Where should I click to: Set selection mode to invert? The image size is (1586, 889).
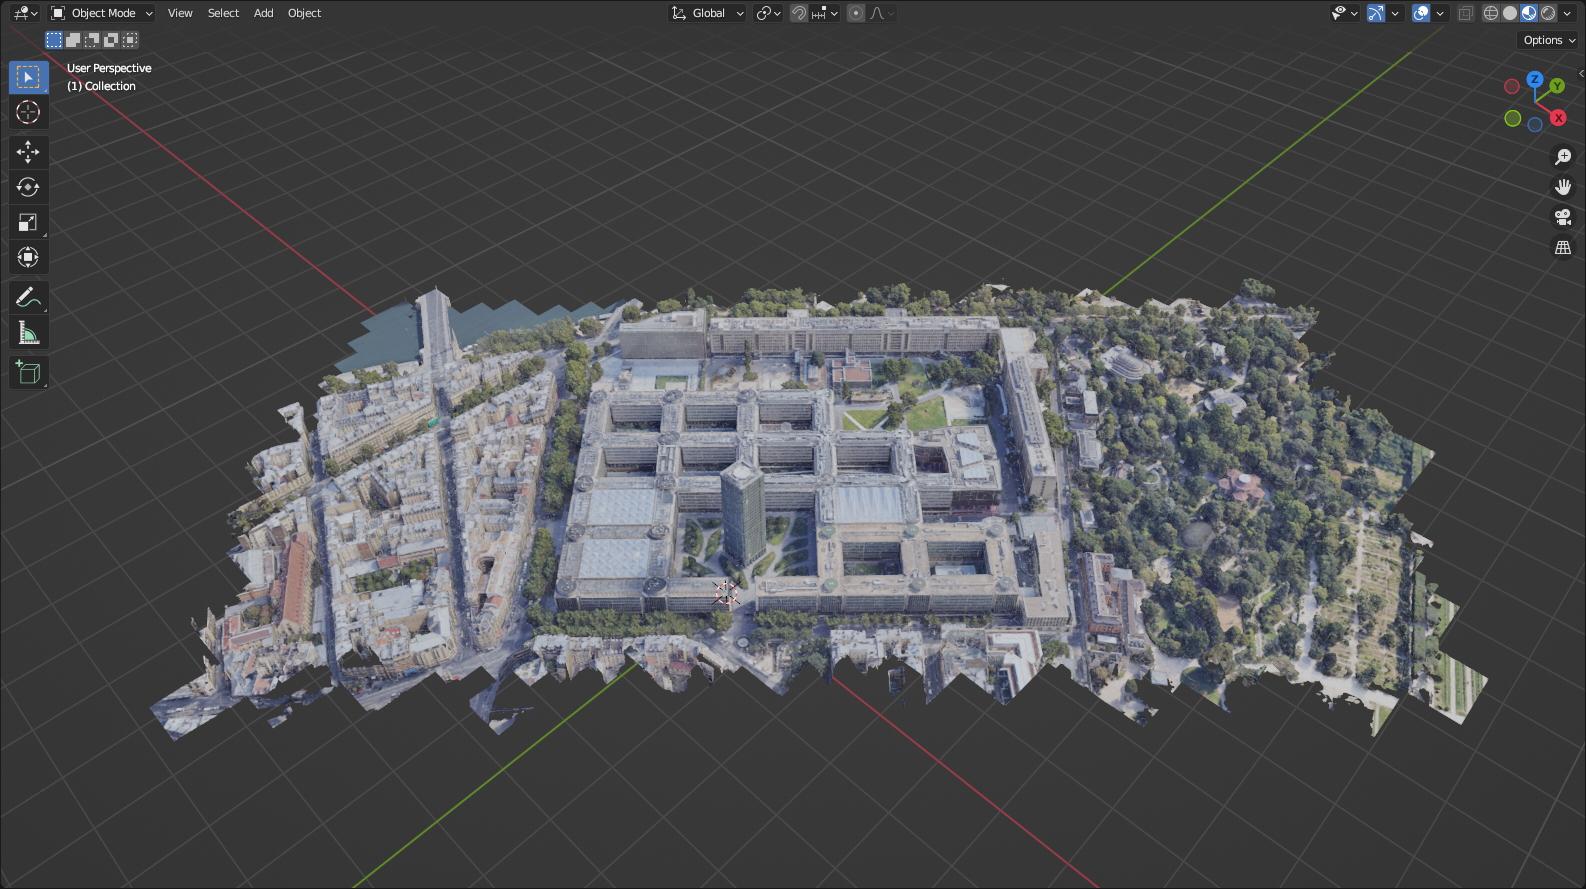tap(111, 40)
